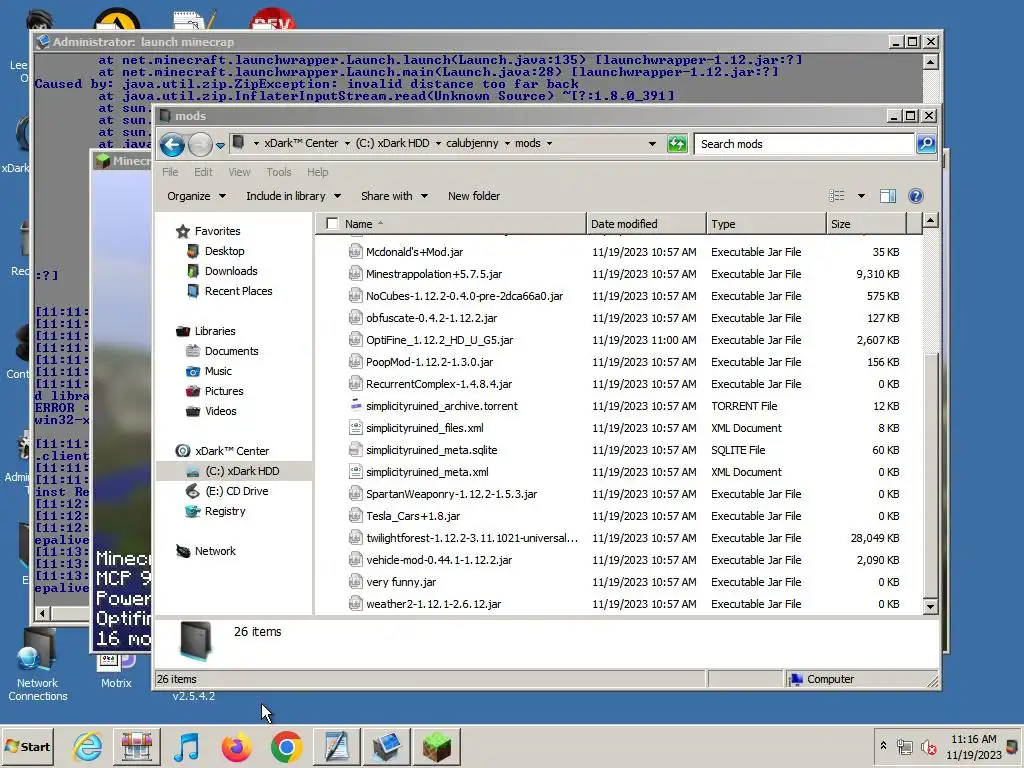Open Include in library dropdown
This screenshot has width=1024, height=768.
293,196
